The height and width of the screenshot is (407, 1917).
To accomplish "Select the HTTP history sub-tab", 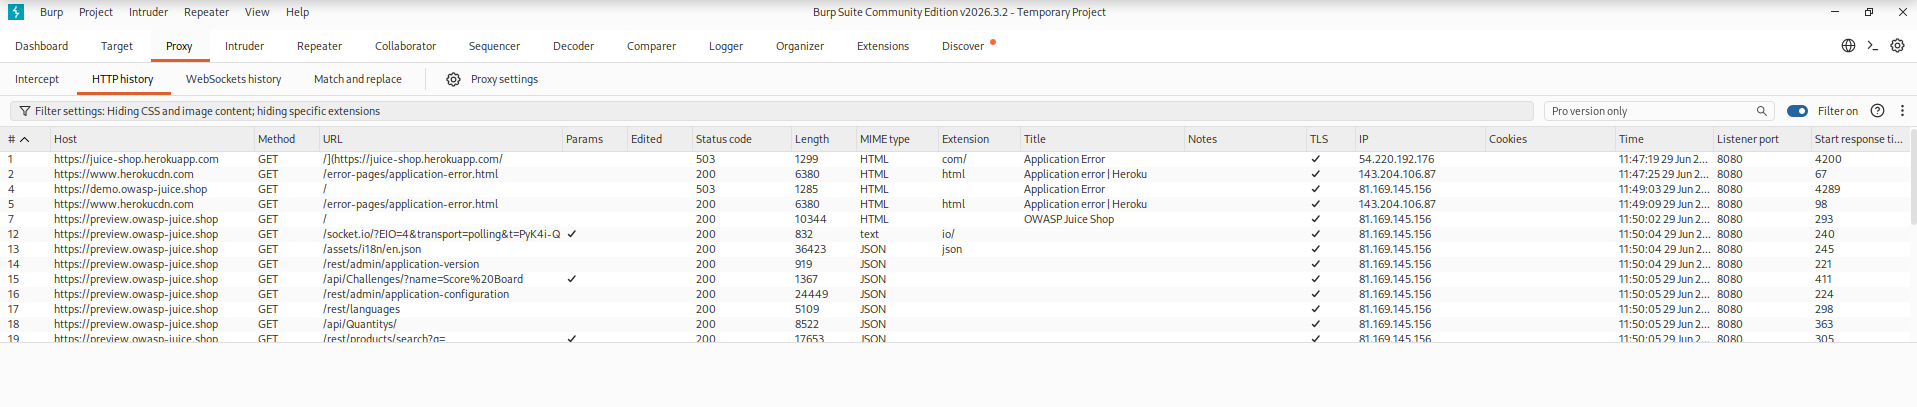I will pos(123,79).
